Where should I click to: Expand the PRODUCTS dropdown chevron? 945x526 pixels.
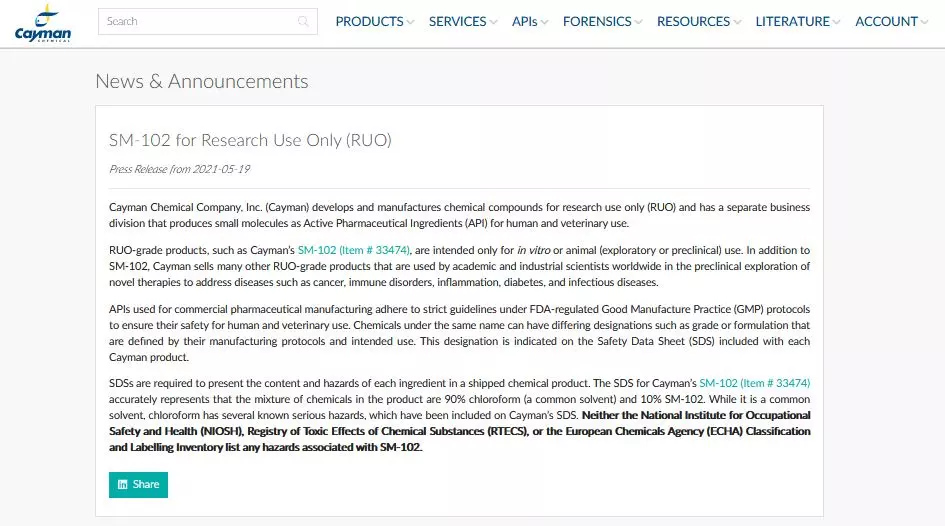(x=410, y=22)
